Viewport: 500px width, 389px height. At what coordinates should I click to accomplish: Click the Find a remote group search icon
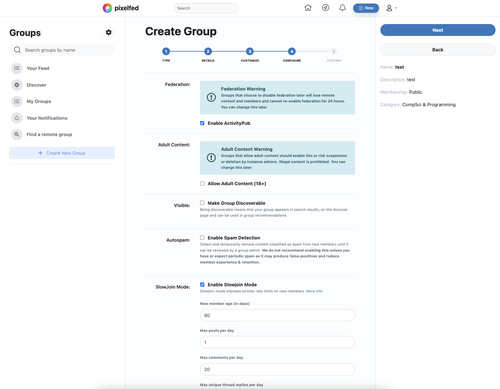click(x=17, y=134)
